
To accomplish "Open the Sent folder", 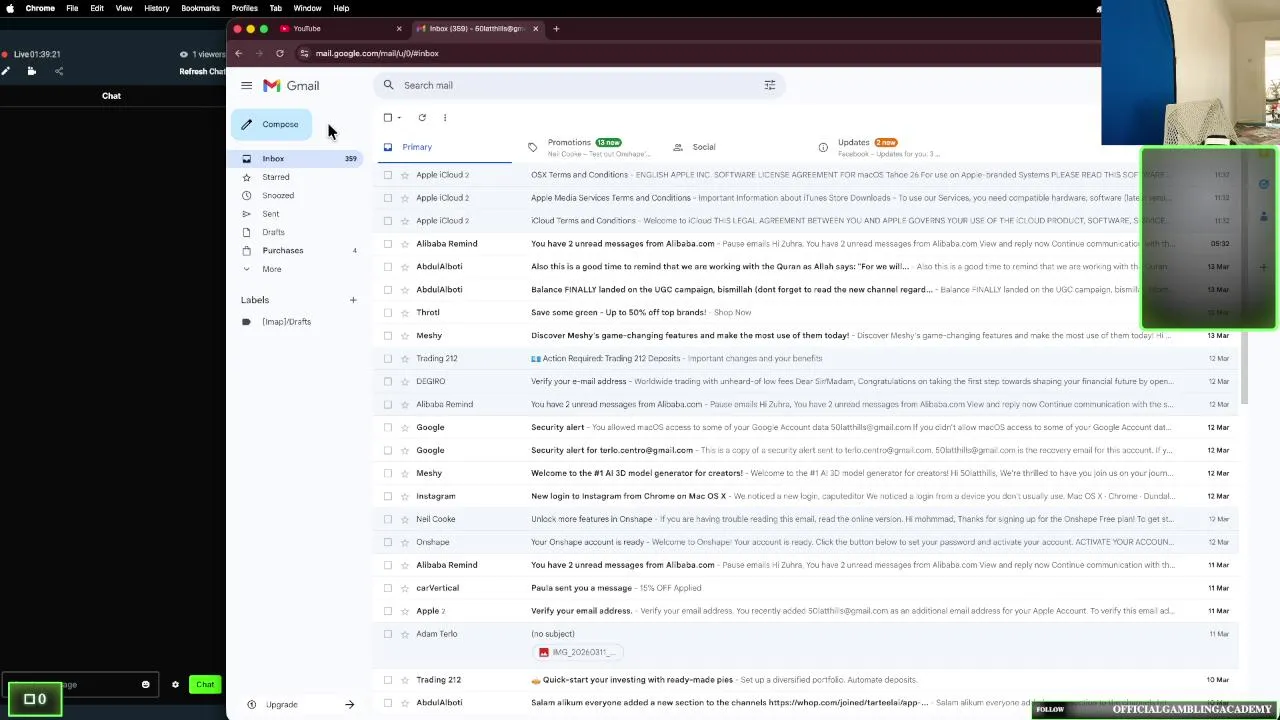I will tap(297, 214).
